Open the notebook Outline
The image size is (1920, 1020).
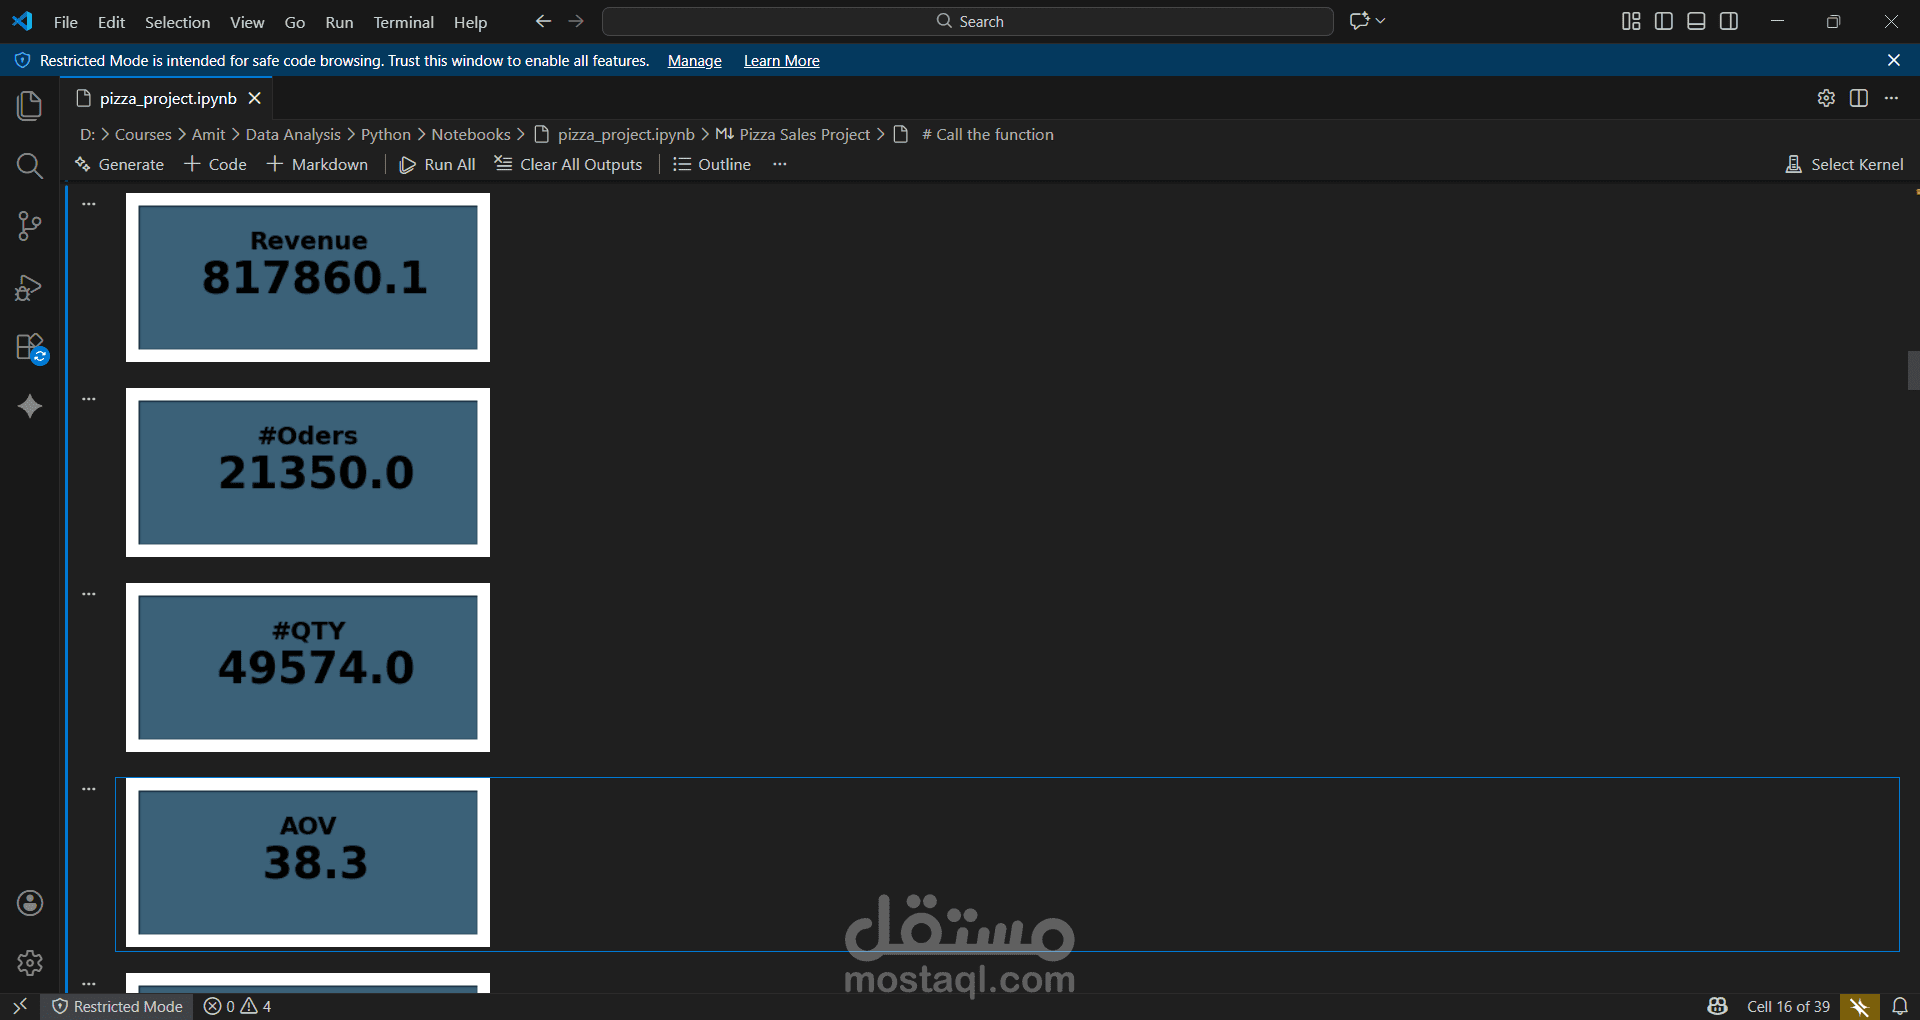pos(712,164)
